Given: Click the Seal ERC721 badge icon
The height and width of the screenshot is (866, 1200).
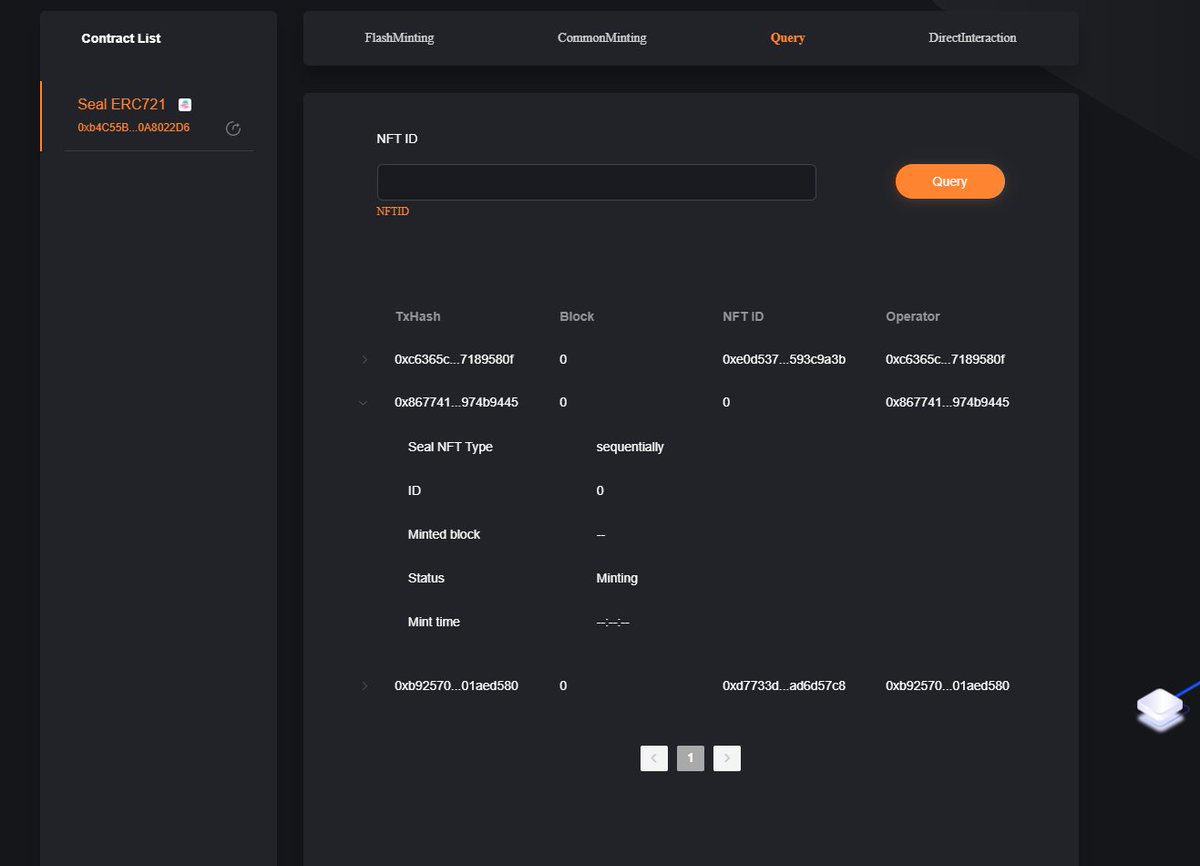Looking at the screenshot, I should click(185, 104).
